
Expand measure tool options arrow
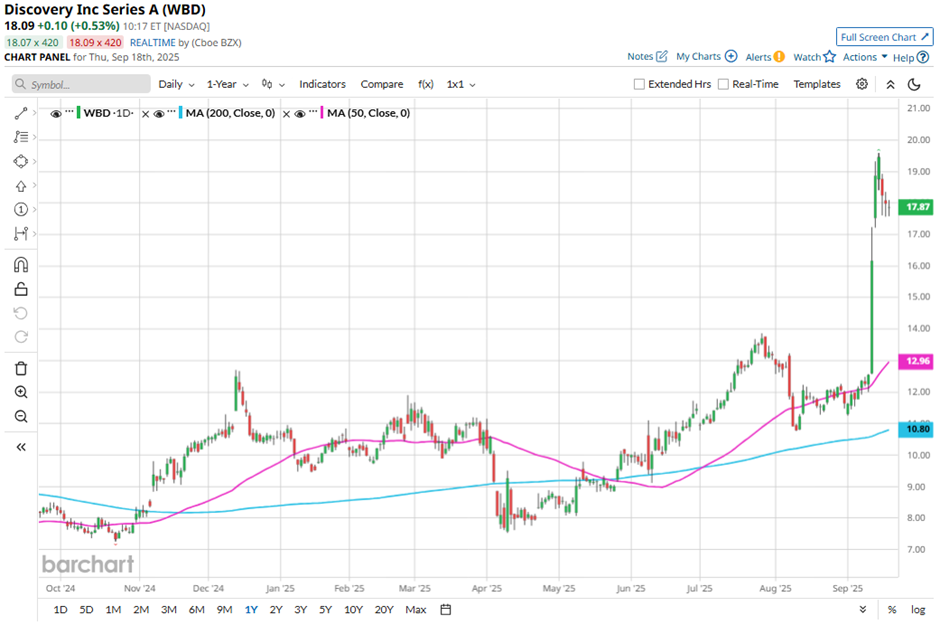(x=35, y=233)
